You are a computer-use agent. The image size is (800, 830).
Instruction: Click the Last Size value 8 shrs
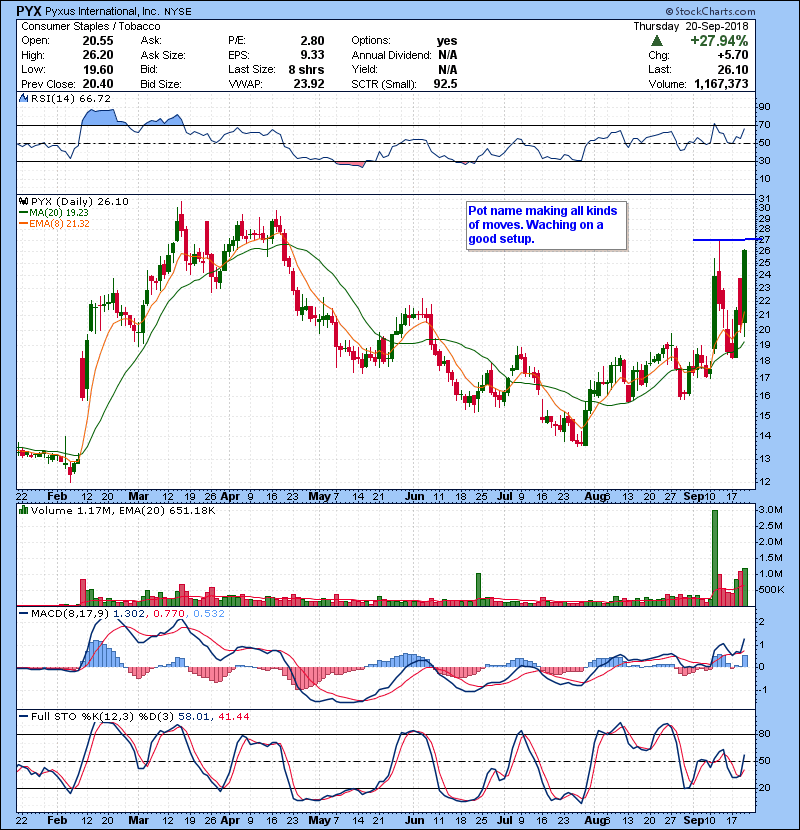(x=307, y=69)
